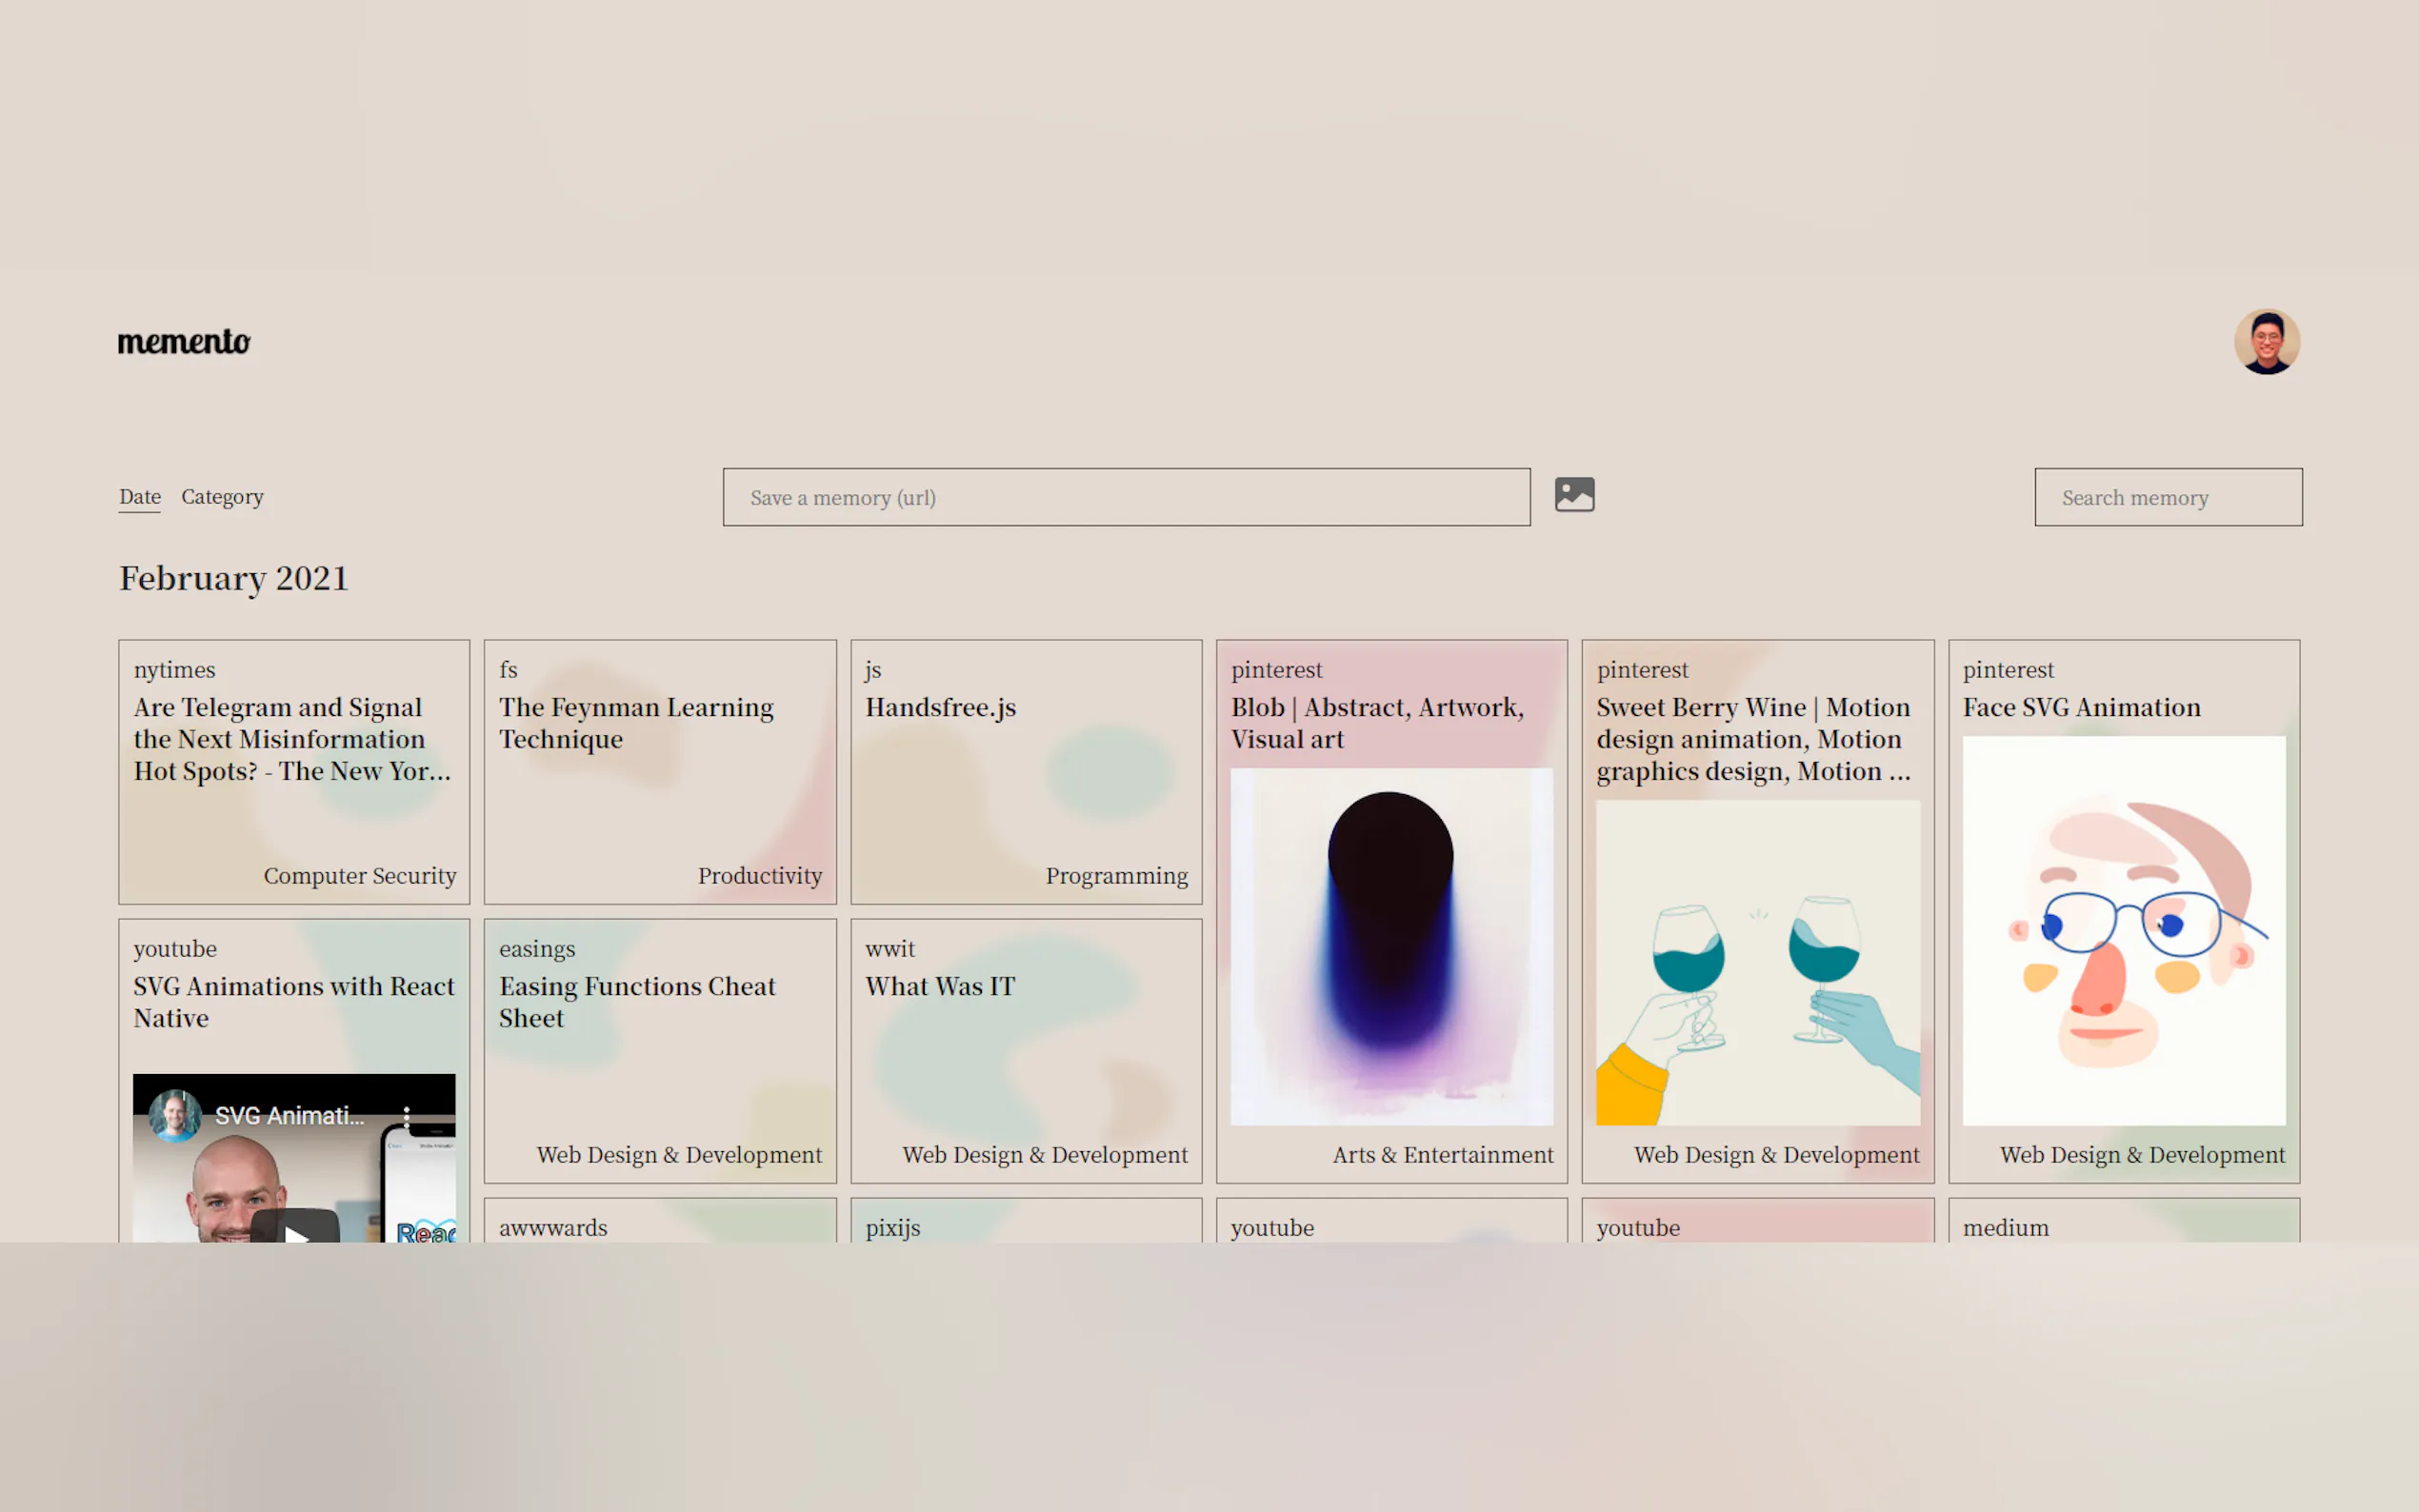Viewport: 2419px width, 1512px height.
Task: Select the Arts & Entertainment category label
Action: (1442, 1155)
